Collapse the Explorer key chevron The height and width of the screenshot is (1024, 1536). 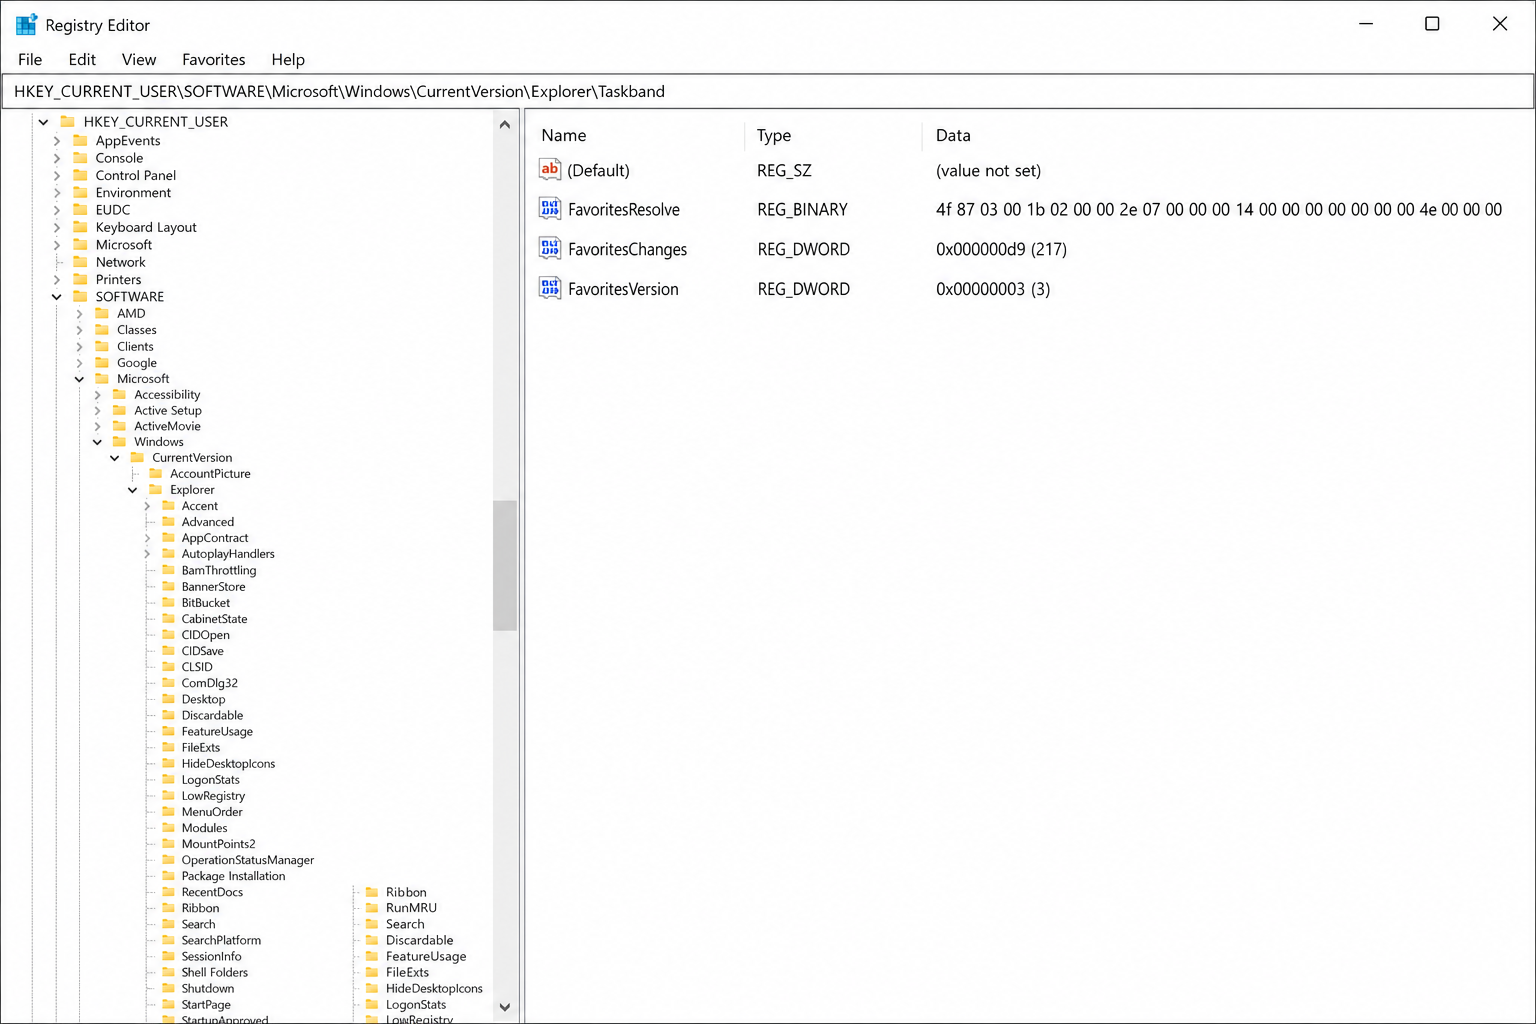point(133,490)
